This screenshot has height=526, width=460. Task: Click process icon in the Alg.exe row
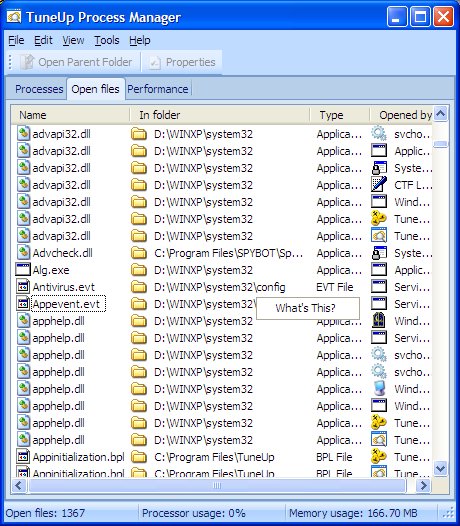click(379, 270)
